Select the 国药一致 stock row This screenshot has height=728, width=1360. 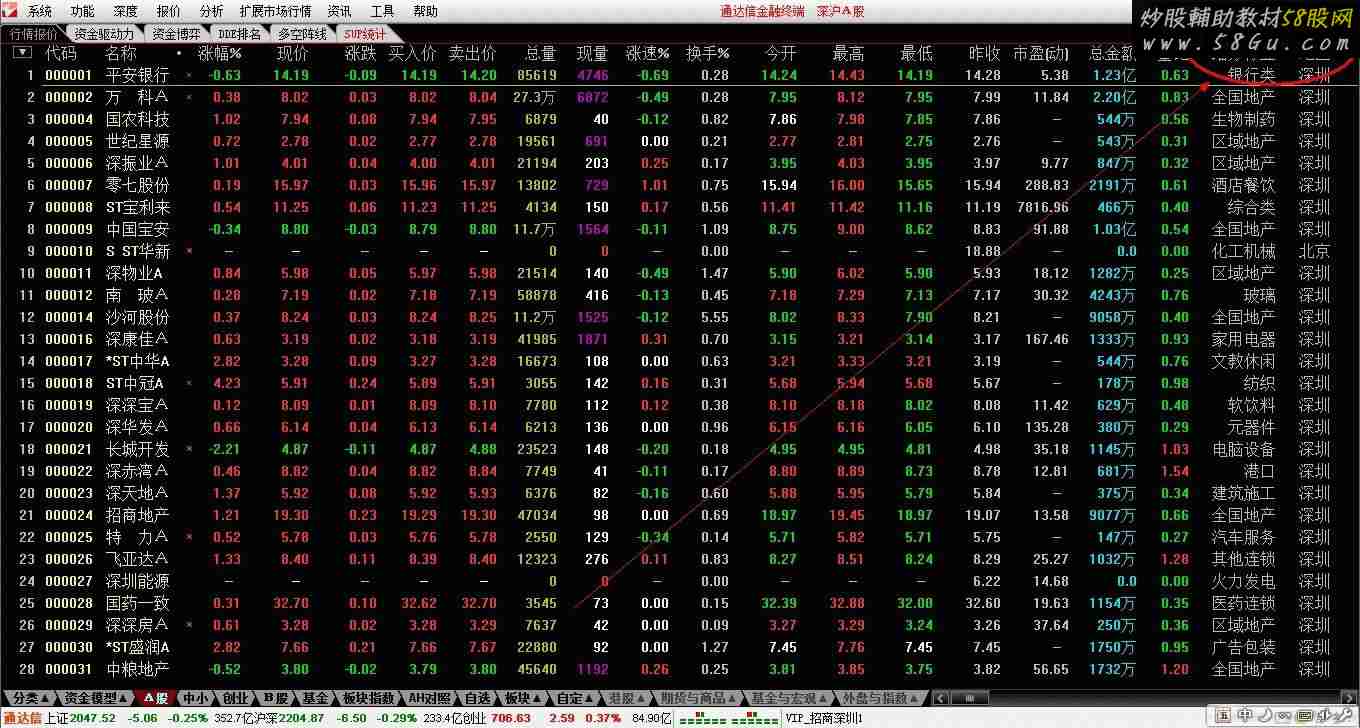point(680,603)
